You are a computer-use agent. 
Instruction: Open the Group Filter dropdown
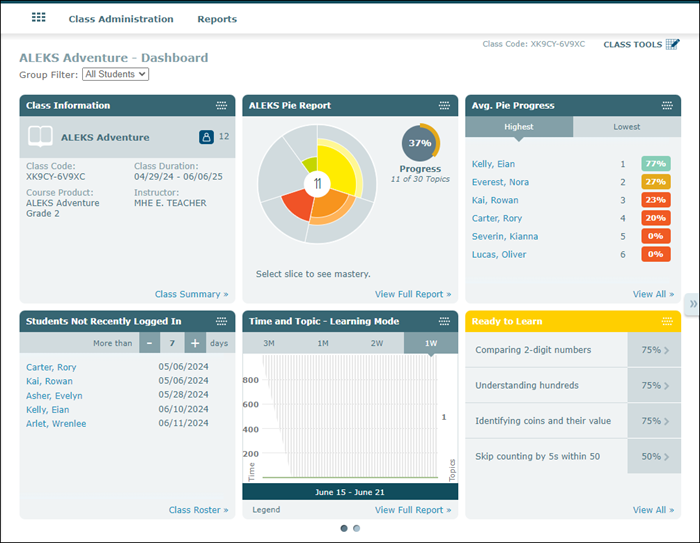click(x=116, y=74)
